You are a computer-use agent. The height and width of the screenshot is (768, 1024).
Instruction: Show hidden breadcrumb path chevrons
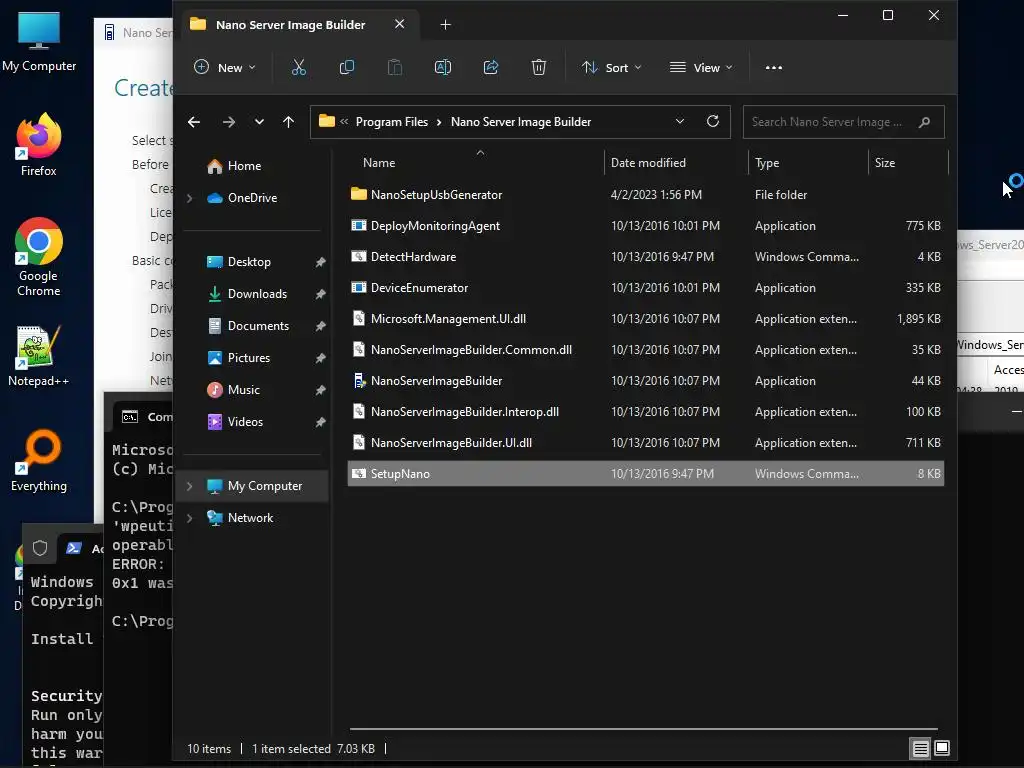tap(344, 121)
